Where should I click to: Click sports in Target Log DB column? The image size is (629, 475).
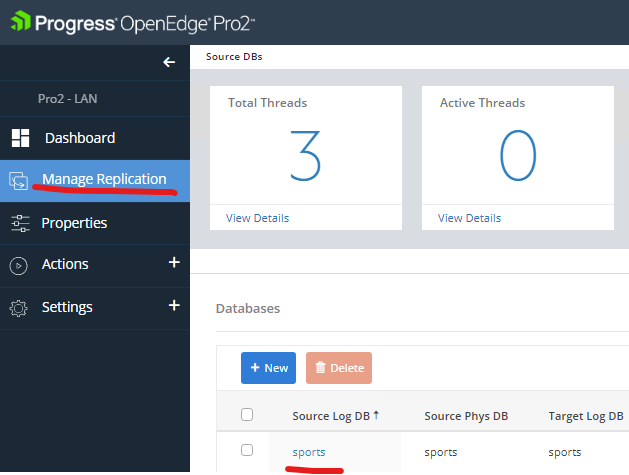point(565,452)
